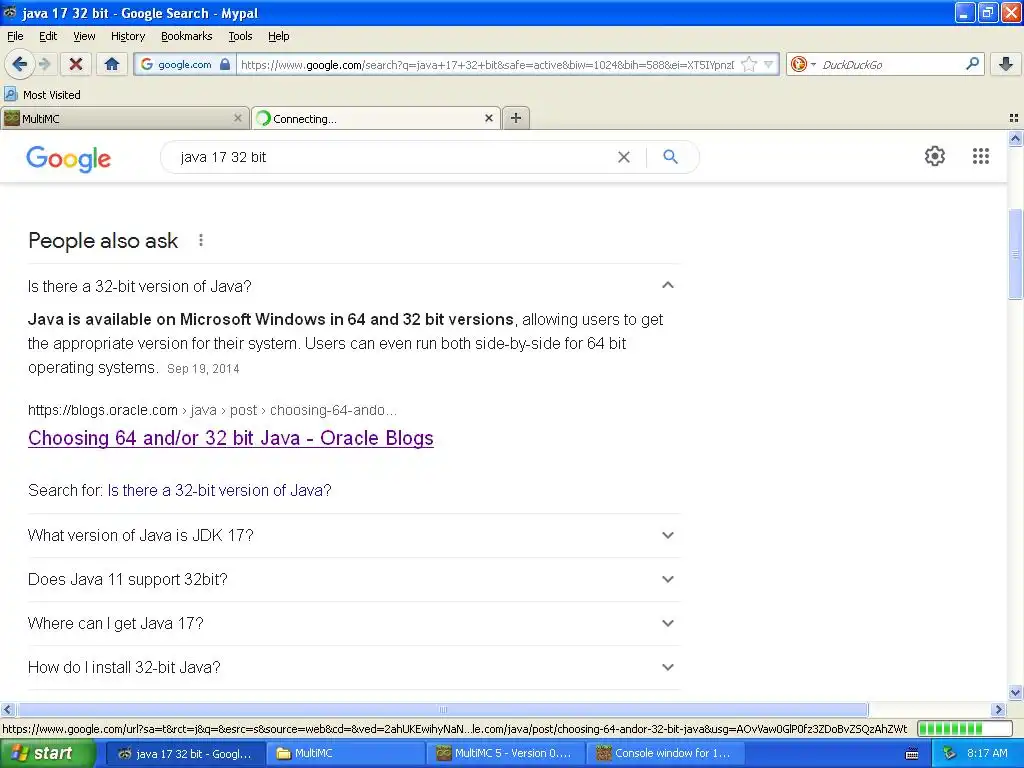The image size is (1024, 768).
Task: Click the system tray icon beside clock
Action: (950, 754)
